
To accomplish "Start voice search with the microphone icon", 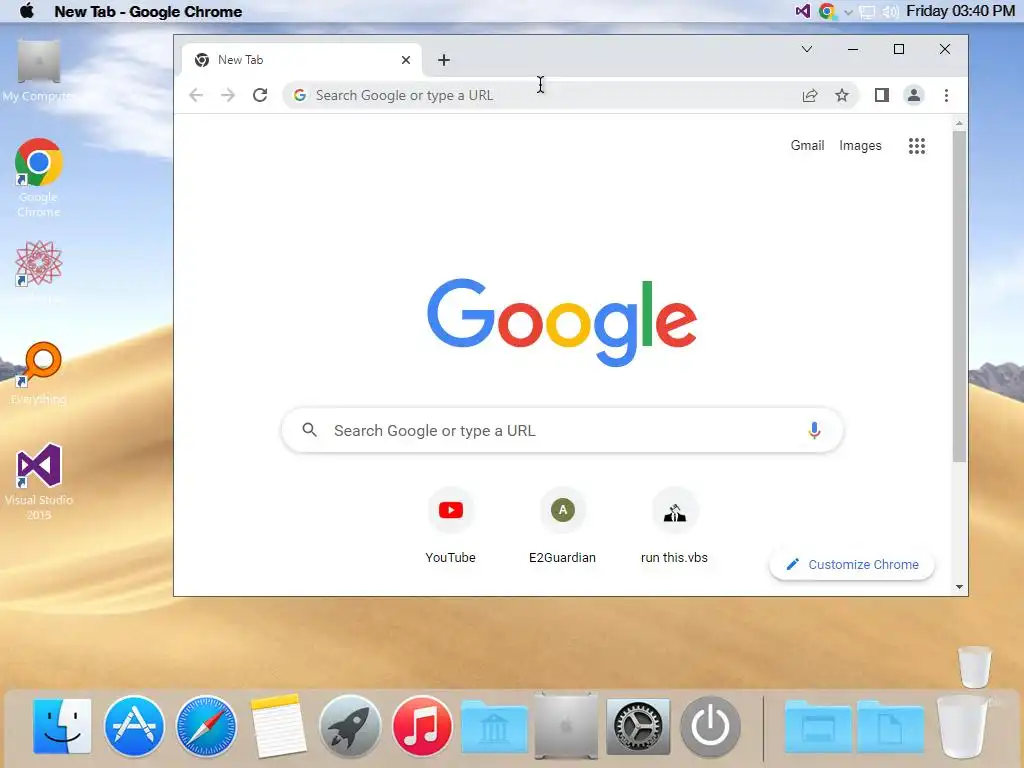I will [814, 430].
